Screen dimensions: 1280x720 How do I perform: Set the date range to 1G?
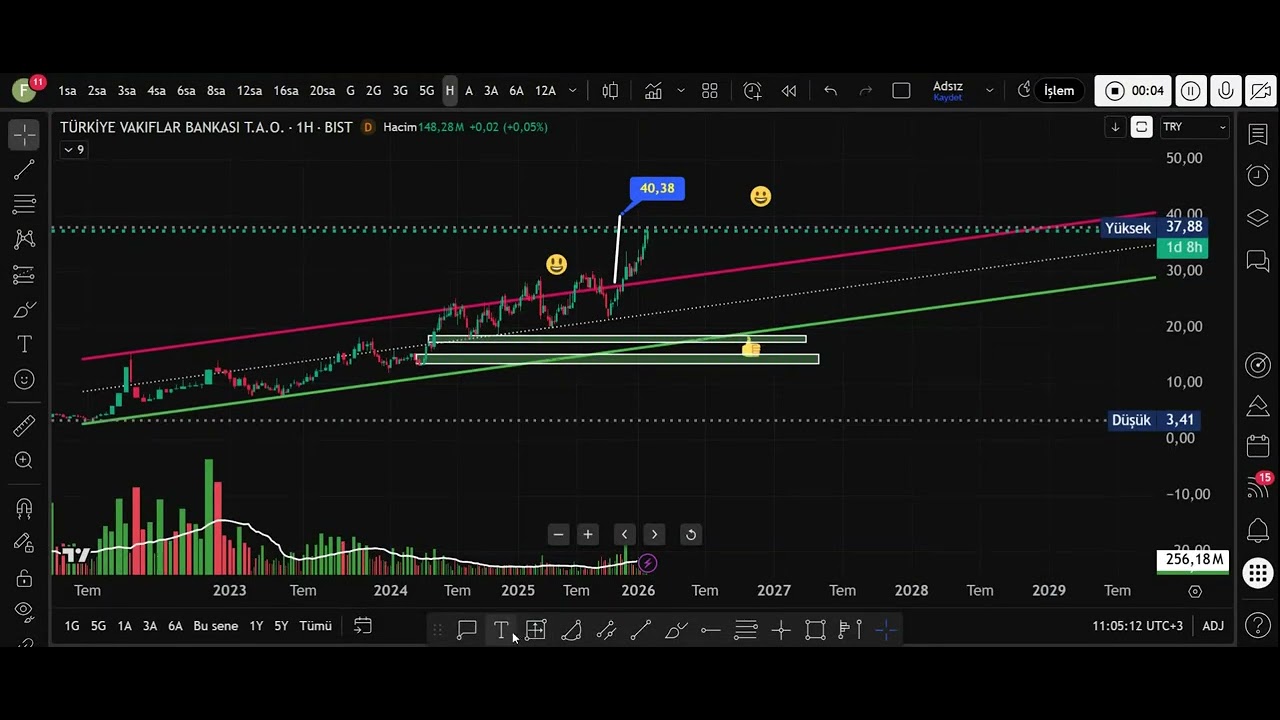pyautogui.click(x=72, y=626)
